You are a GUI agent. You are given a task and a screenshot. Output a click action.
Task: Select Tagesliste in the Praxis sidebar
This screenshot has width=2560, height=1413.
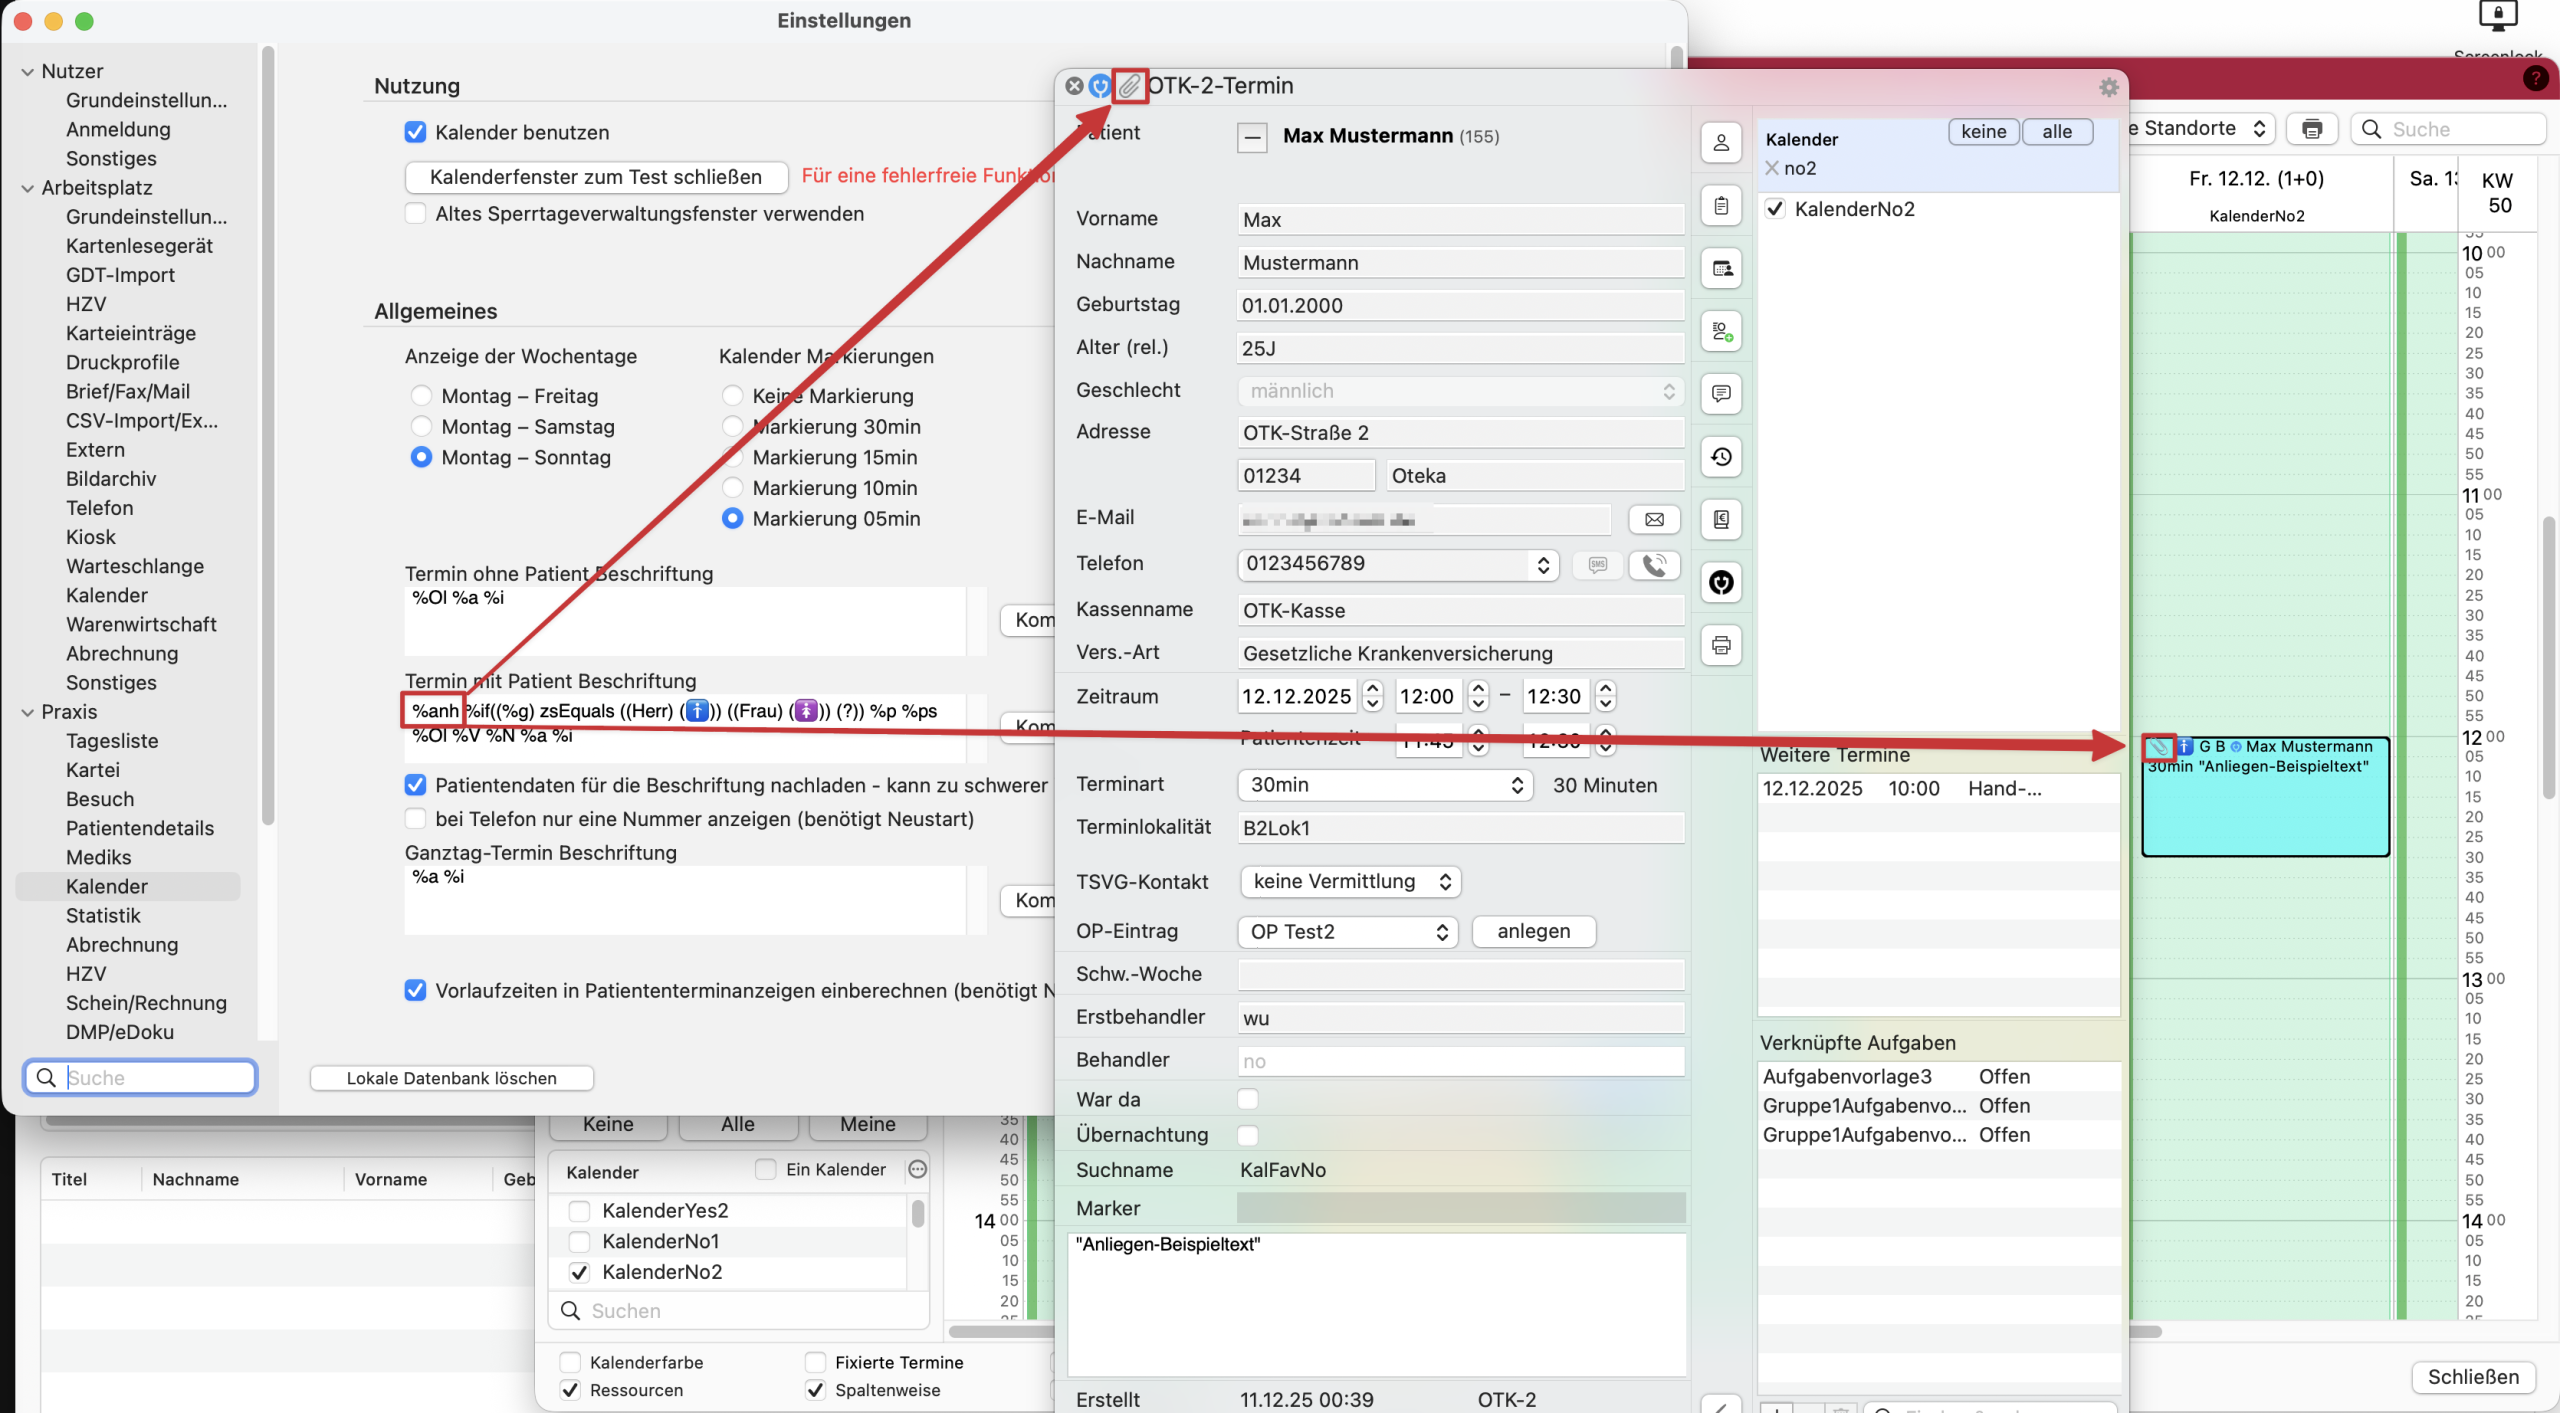(112, 741)
